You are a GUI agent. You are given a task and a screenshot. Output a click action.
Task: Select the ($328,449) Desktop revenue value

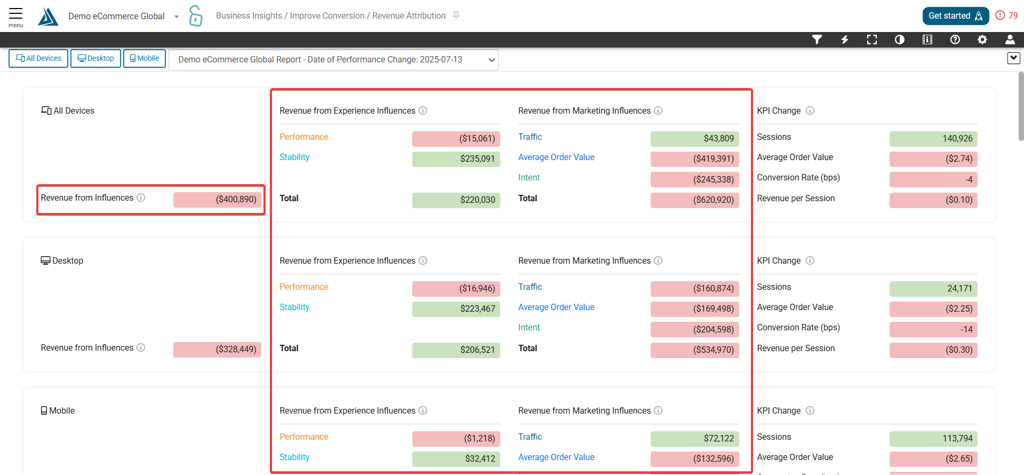pos(217,350)
